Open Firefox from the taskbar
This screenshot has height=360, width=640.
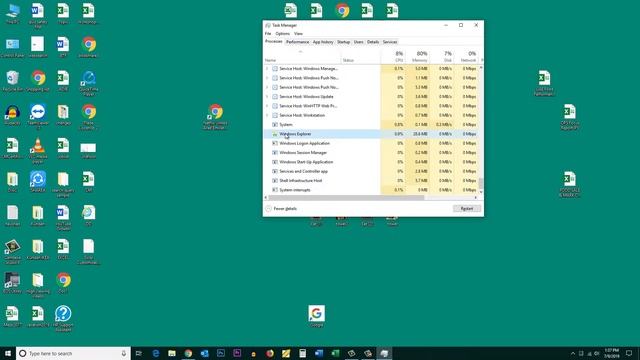pos(270,353)
